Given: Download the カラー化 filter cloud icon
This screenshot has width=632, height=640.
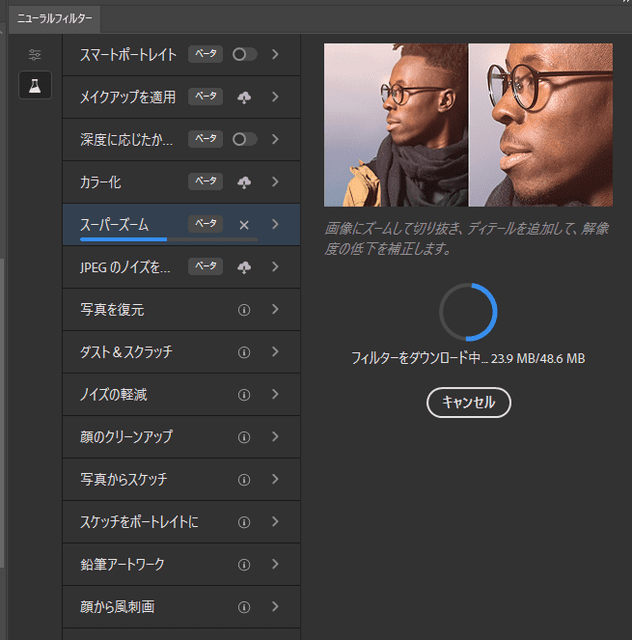Looking at the screenshot, I should (244, 182).
